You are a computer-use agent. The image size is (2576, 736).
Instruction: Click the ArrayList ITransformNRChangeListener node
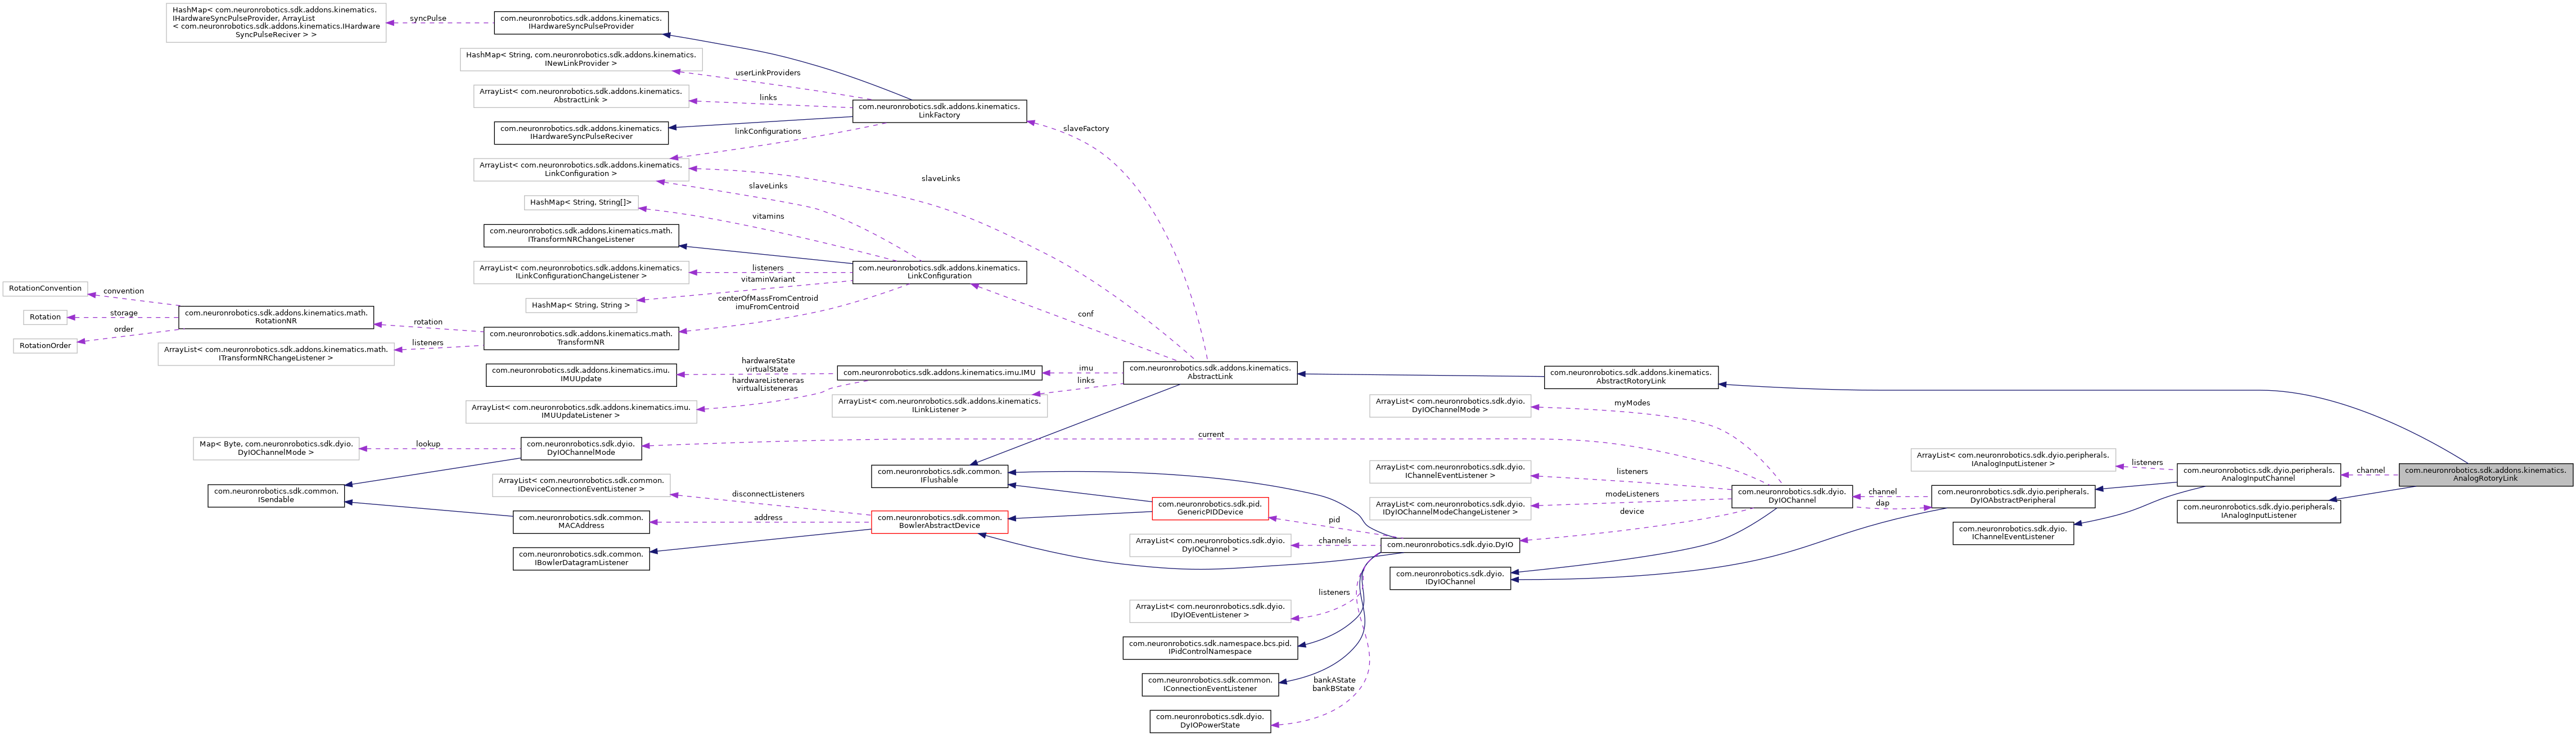click(x=276, y=354)
